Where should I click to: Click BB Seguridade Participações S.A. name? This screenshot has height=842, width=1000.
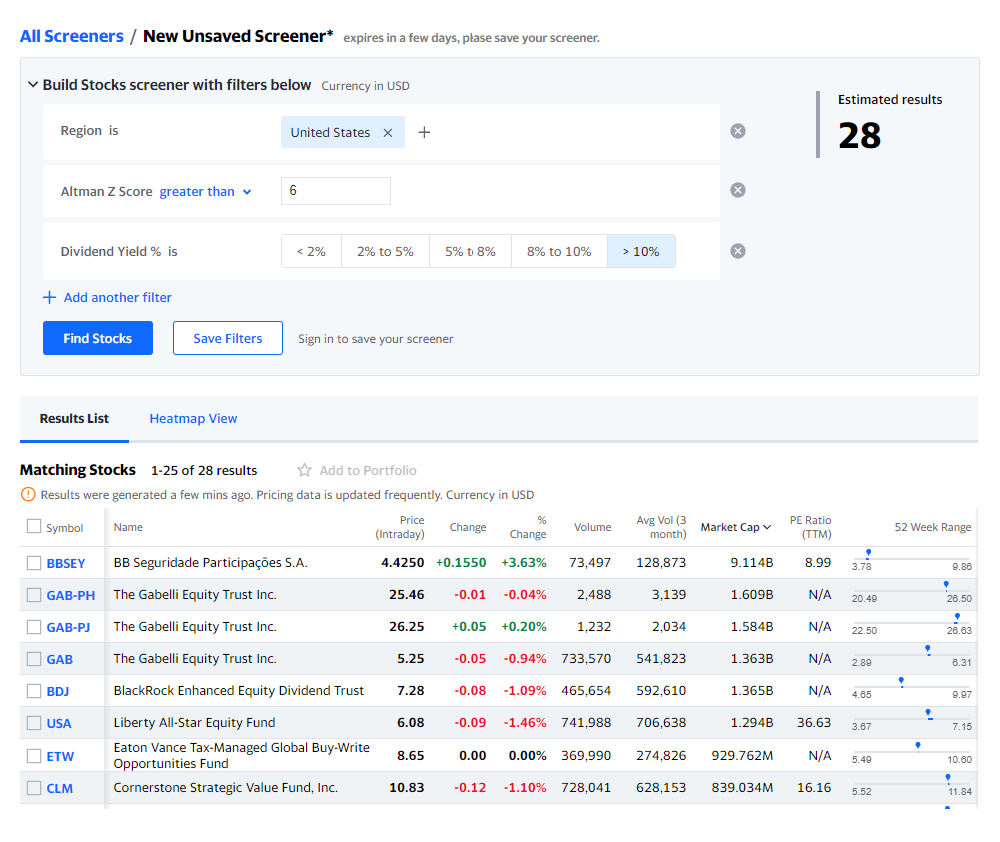coord(210,563)
